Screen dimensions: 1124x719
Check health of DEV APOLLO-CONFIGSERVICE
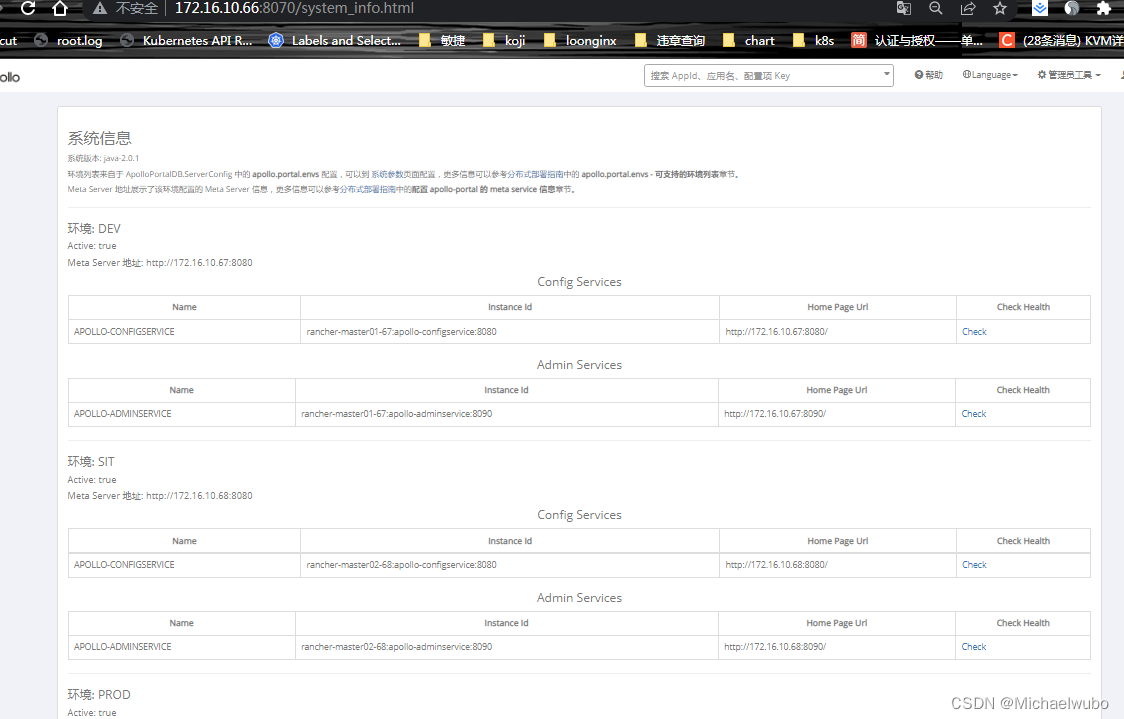click(x=974, y=332)
